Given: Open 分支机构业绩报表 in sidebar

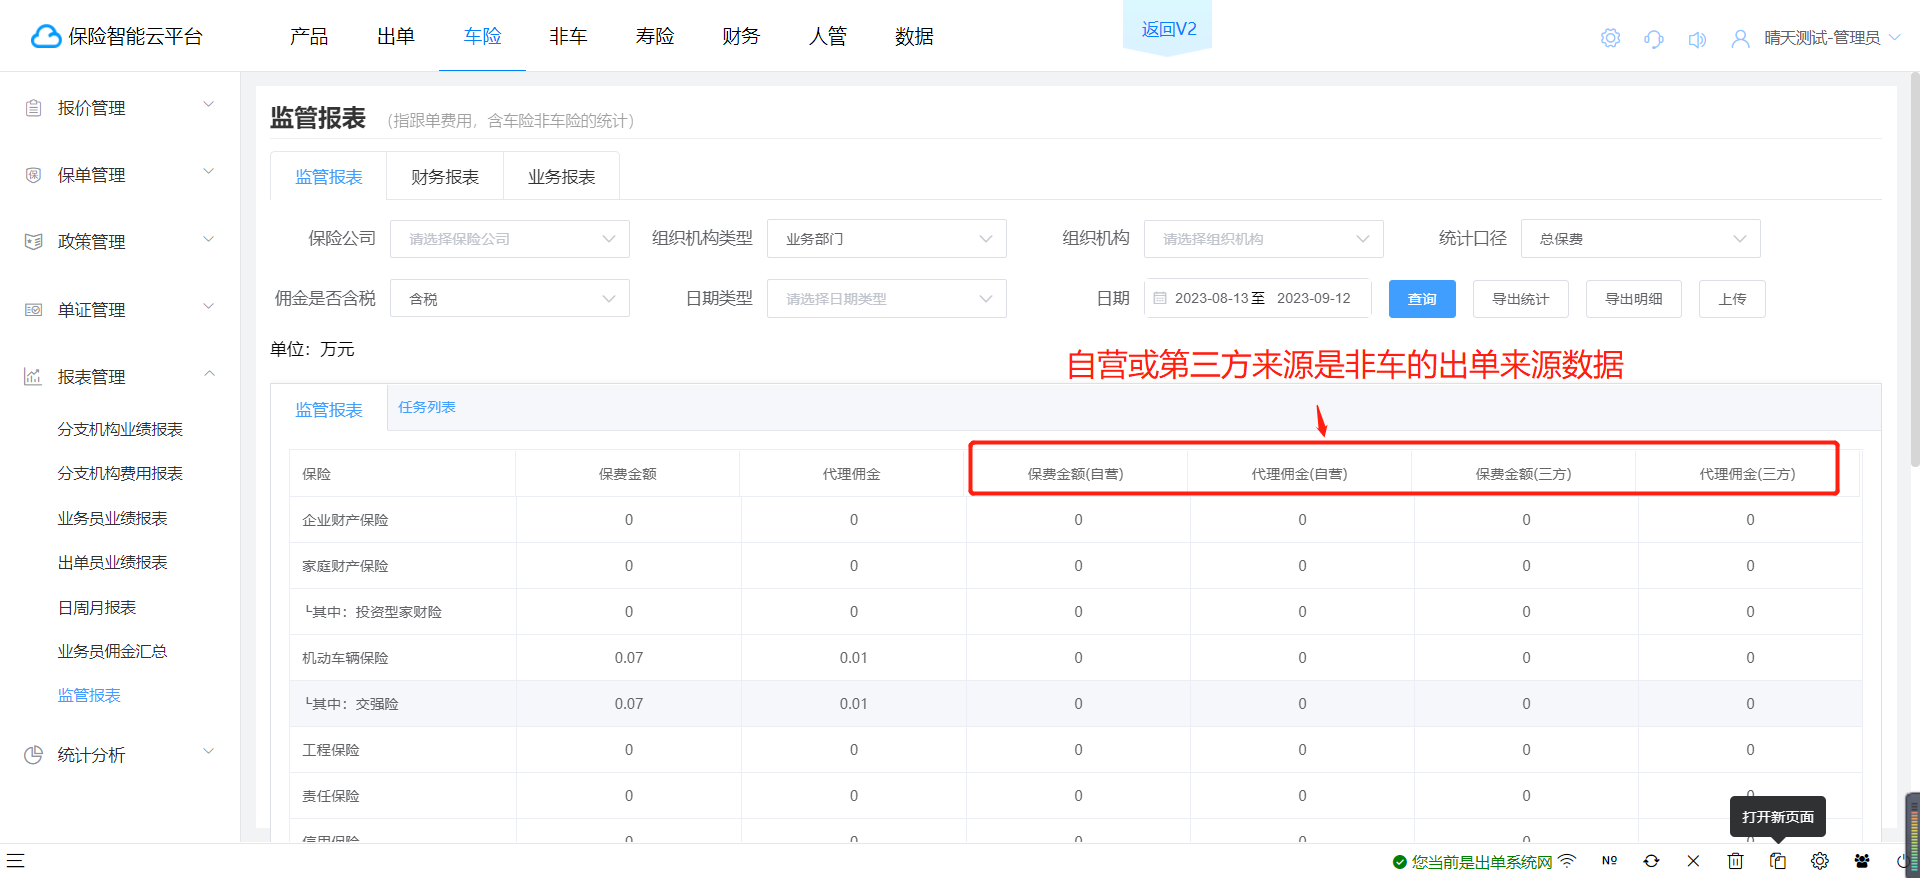Looking at the screenshot, I should point(120,429).
